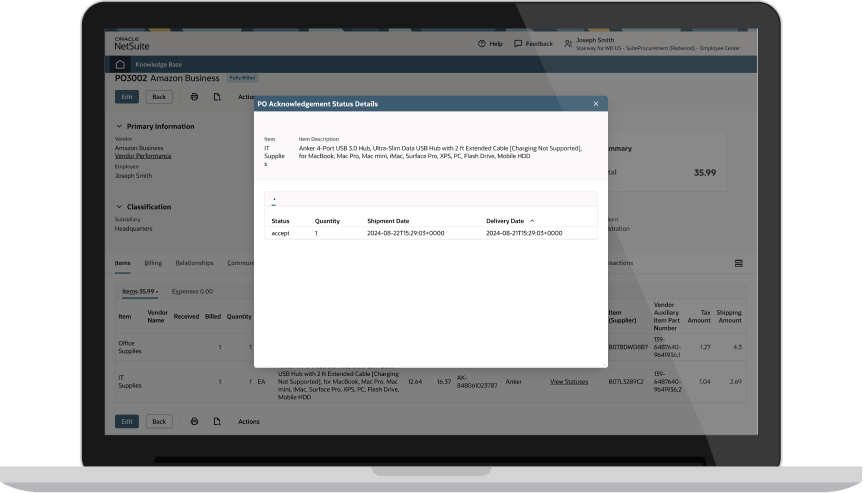Click the Status column header
The image size is (863, 493).
click(x=280, y=221)
